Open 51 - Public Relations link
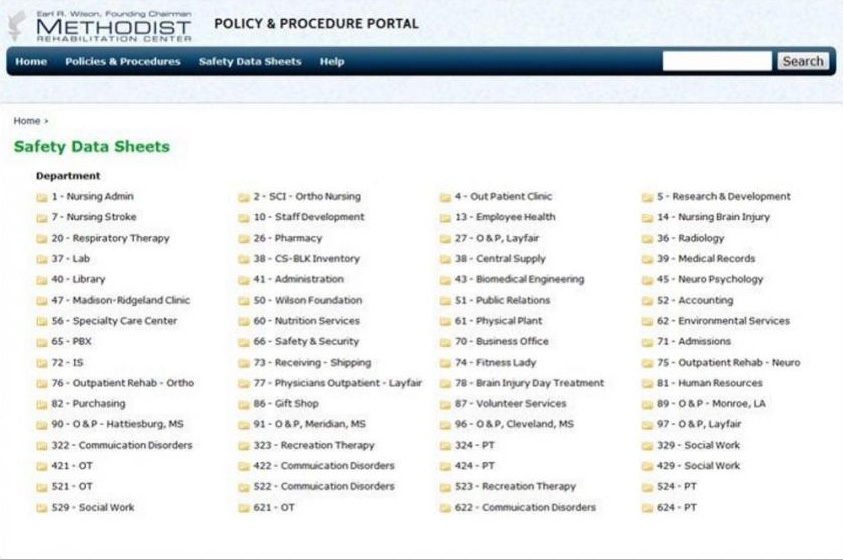This screenshot has width=843, height=560. (503, 300)
